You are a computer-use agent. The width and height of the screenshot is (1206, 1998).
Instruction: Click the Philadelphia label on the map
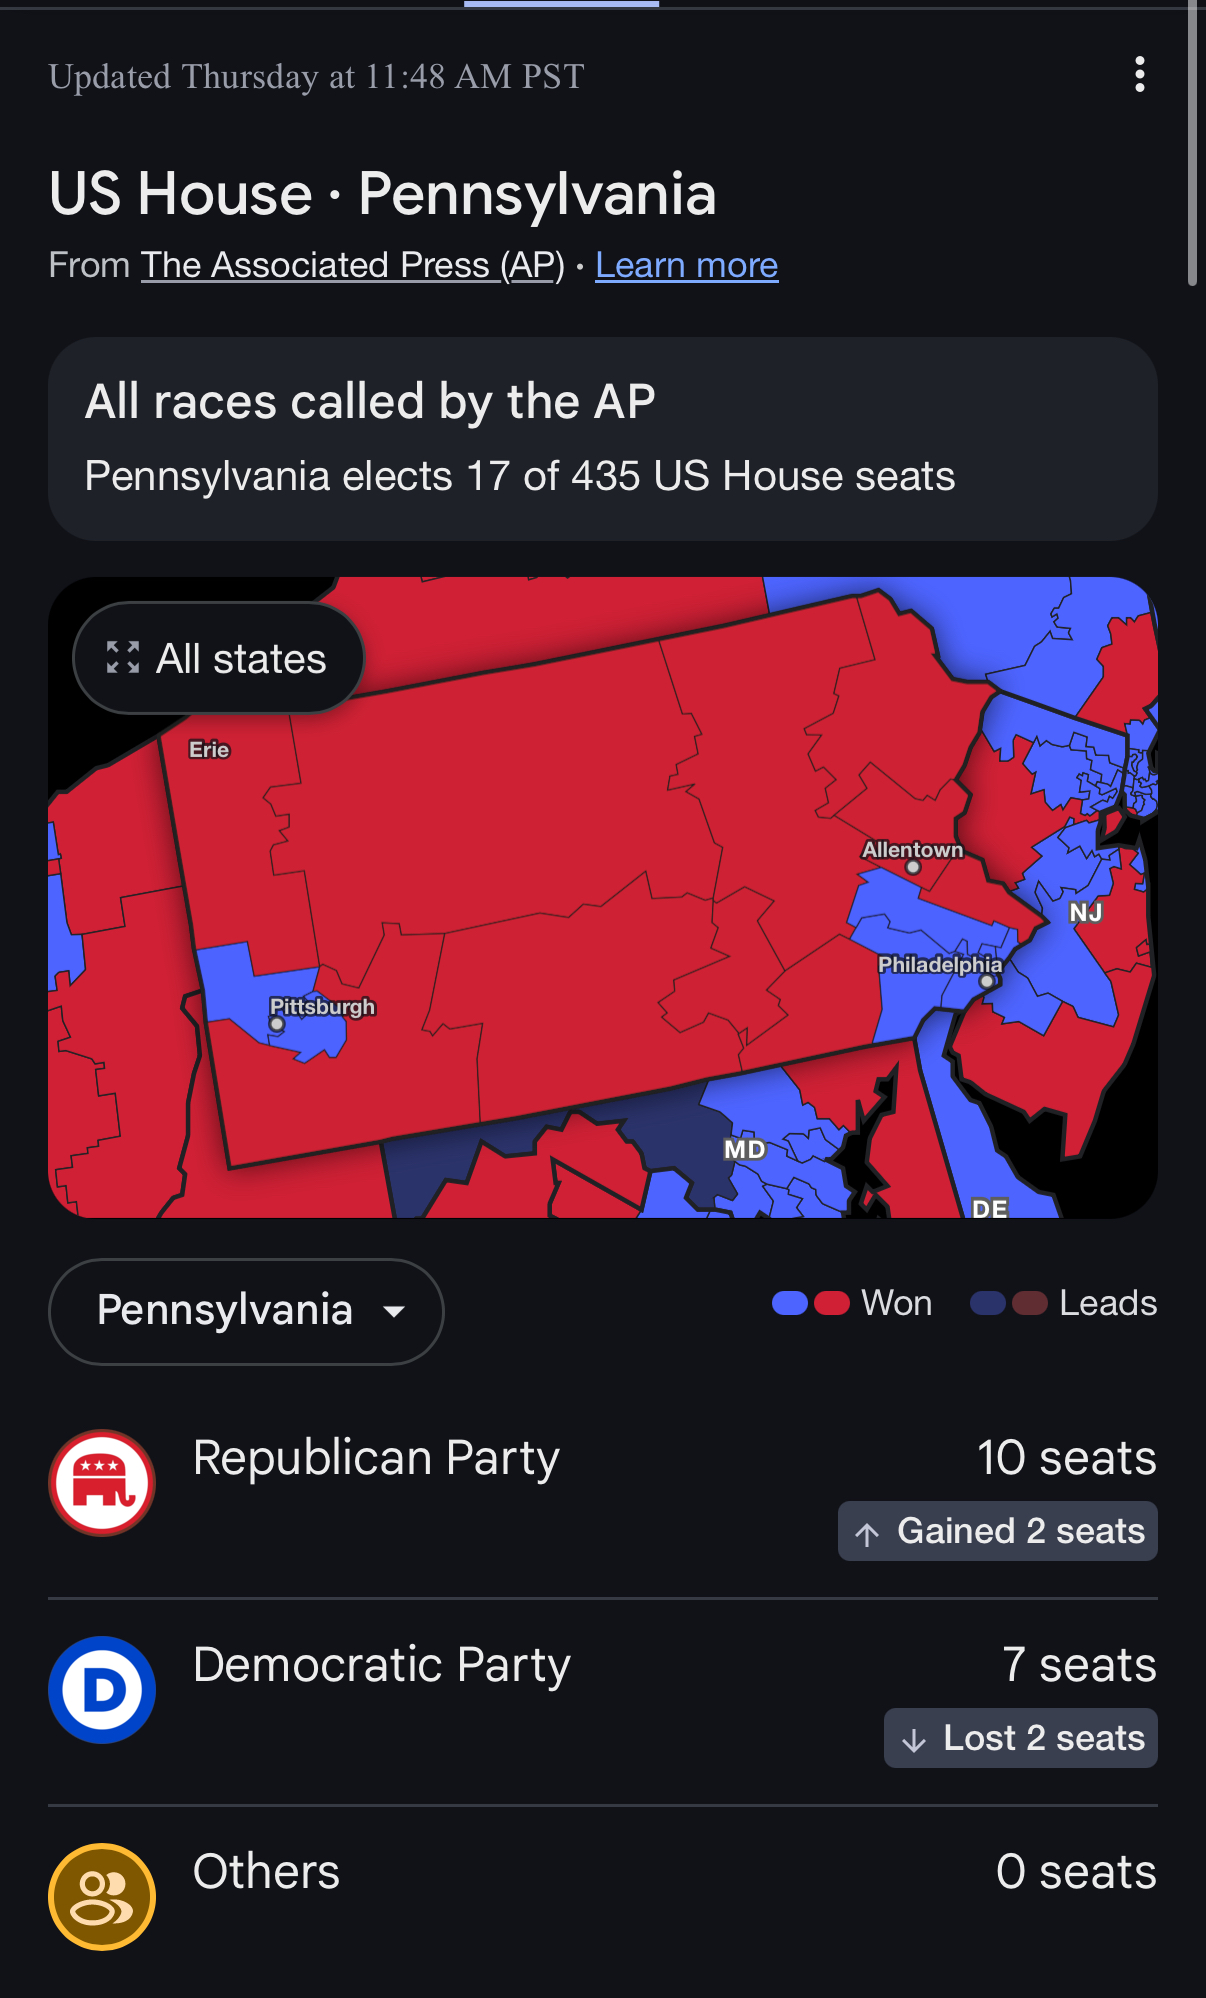click(x=939, y=964)
